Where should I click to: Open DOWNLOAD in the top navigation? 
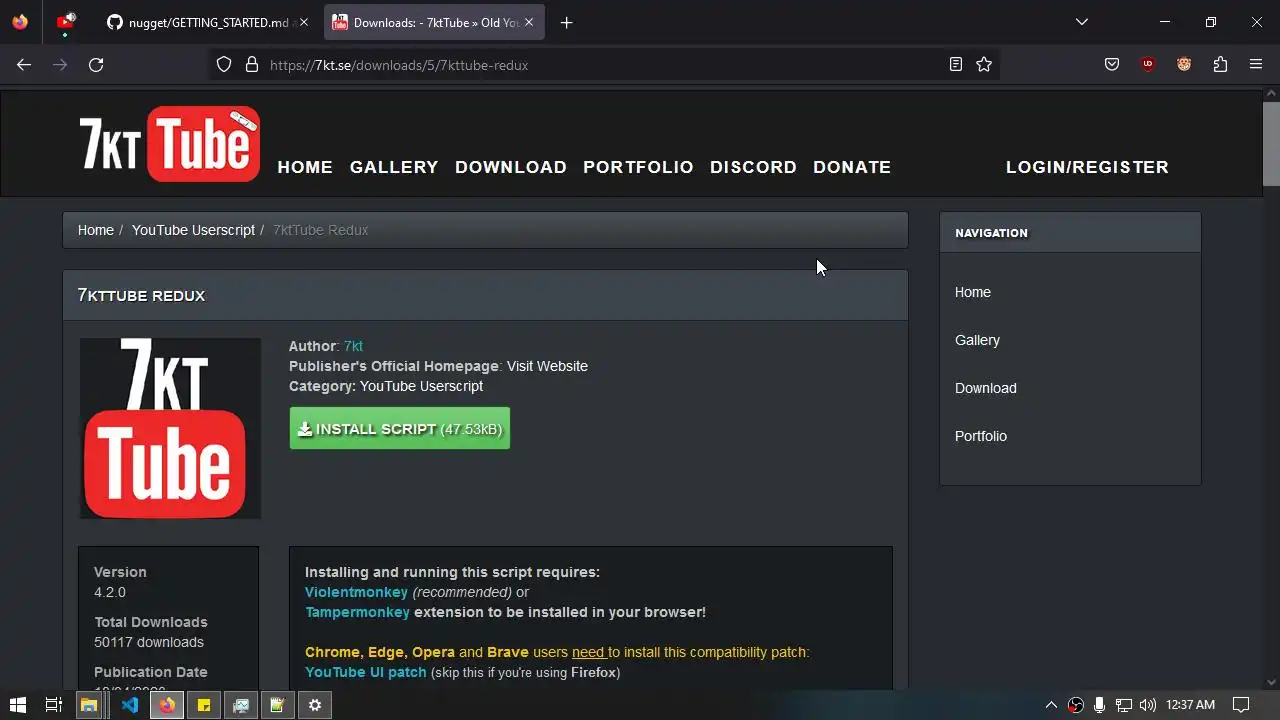[x=511, y=167]
